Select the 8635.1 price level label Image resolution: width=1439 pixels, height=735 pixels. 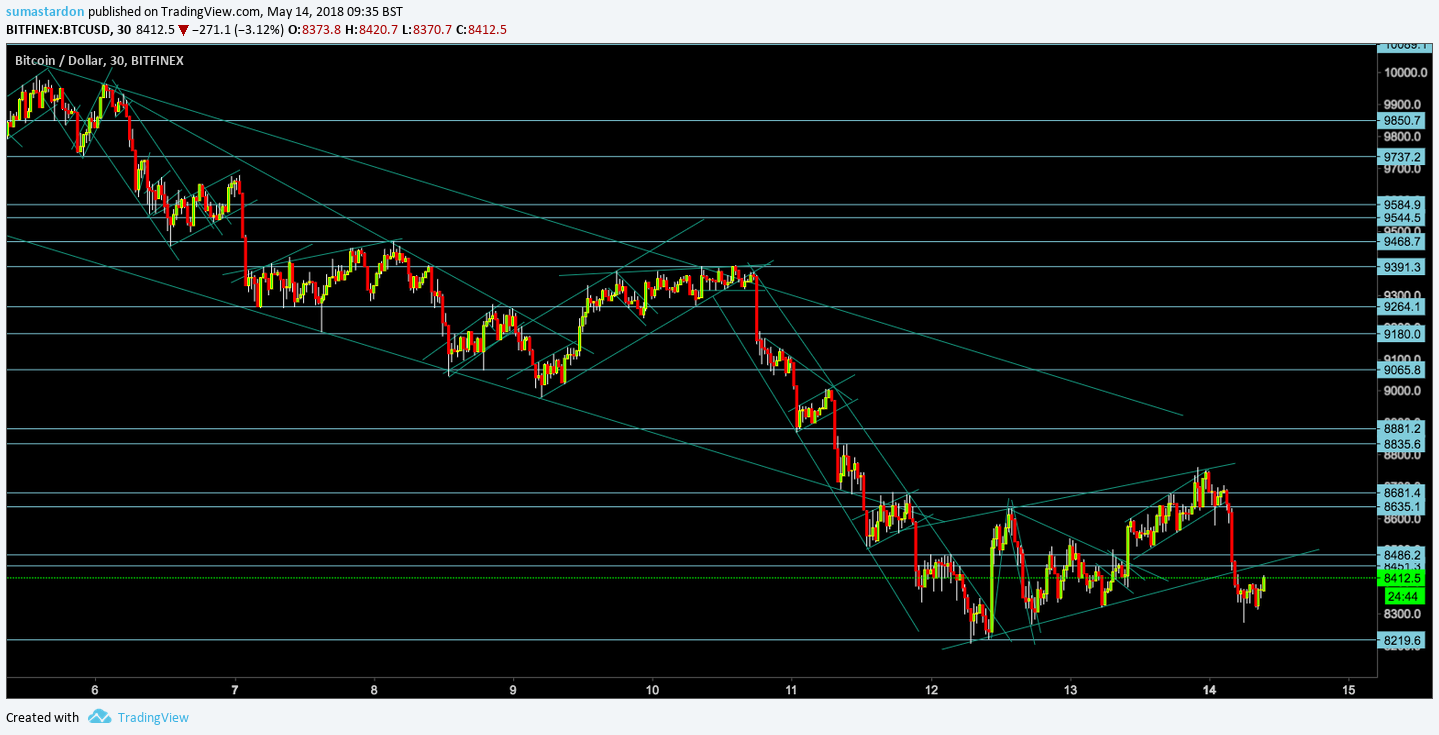[1400, 507]
